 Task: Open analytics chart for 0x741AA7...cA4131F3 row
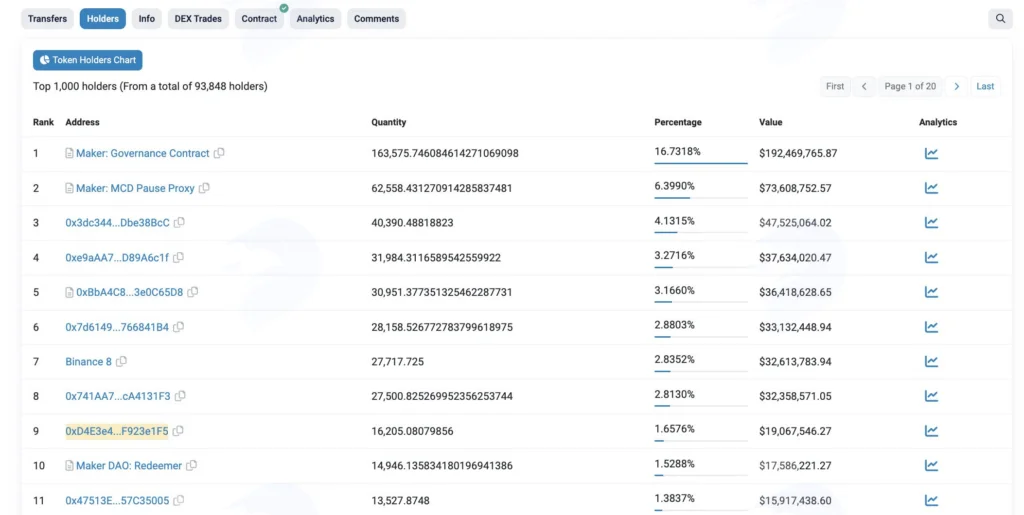pos(931,396)
